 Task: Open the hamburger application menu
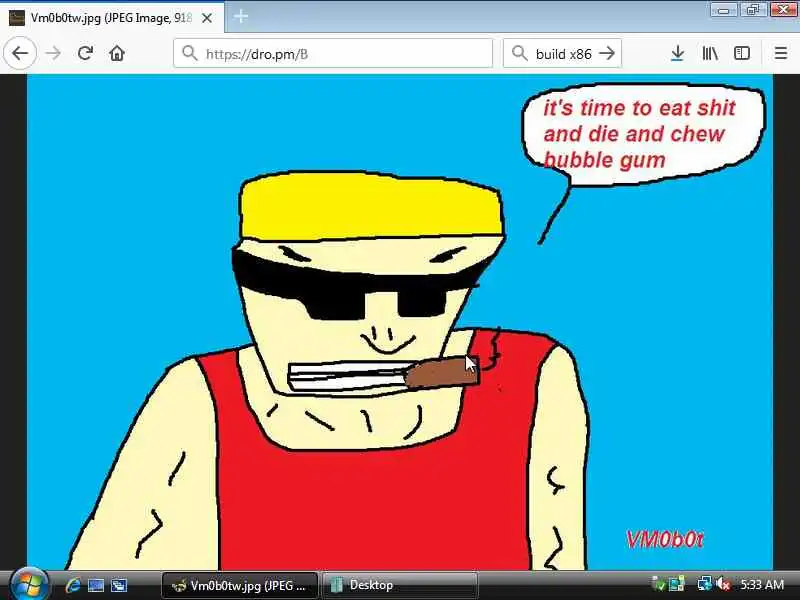click(x=781, y=53)
